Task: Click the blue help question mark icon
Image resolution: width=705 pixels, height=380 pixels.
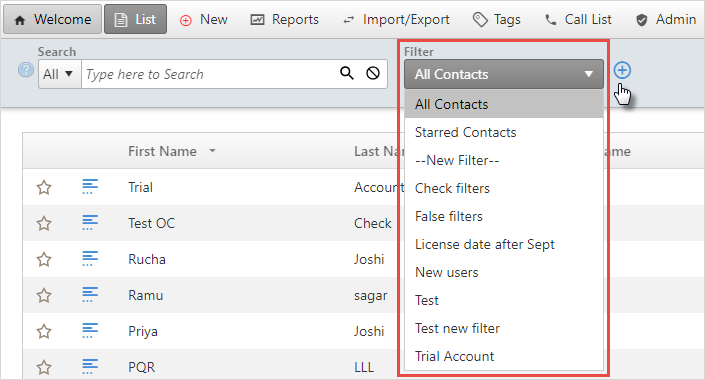Action: (26, 70)
